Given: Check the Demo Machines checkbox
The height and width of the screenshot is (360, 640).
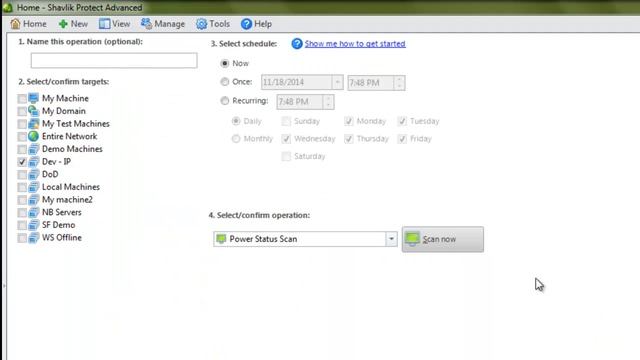Looking at the screenshot, I should point(22,149).
